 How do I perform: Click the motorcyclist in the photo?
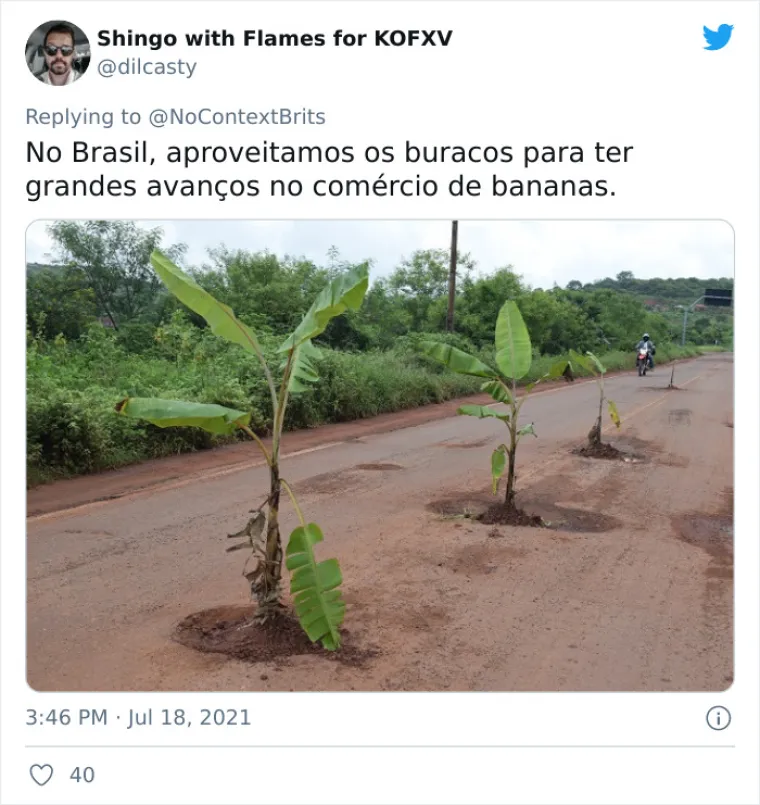tap(645, 354)
